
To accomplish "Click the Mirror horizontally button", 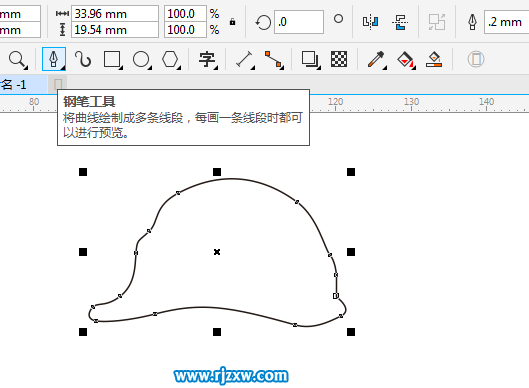I will click(370, 22).
